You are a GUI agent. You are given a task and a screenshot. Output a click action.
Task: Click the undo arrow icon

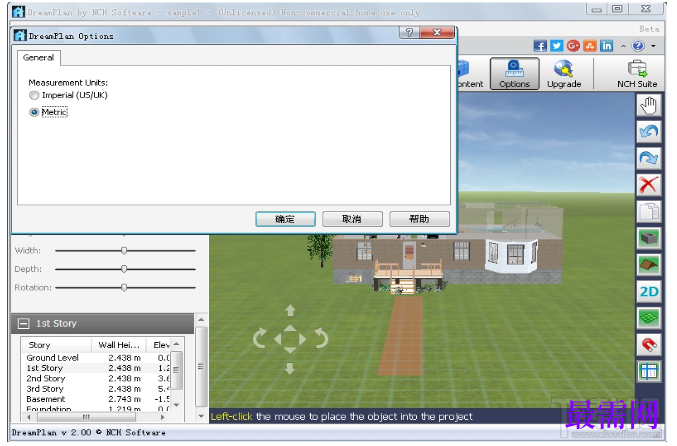[649, 132]
